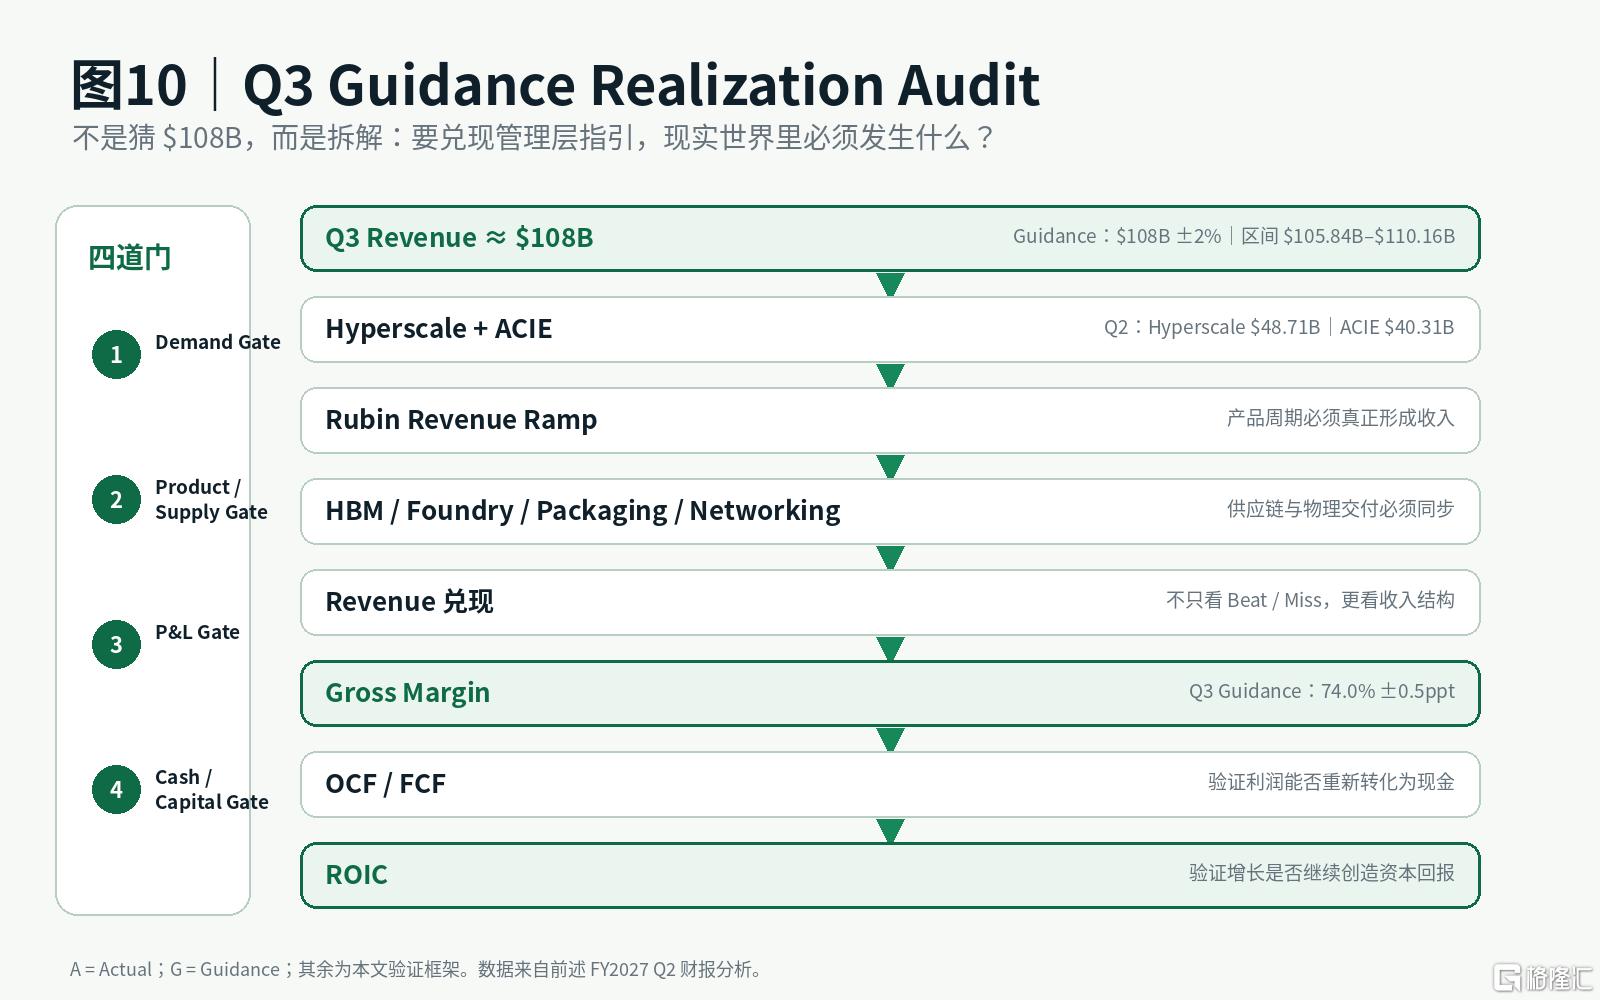
Task: Click 'HBM / Foundry / Packaging / Networking' title
Action: 583,511
